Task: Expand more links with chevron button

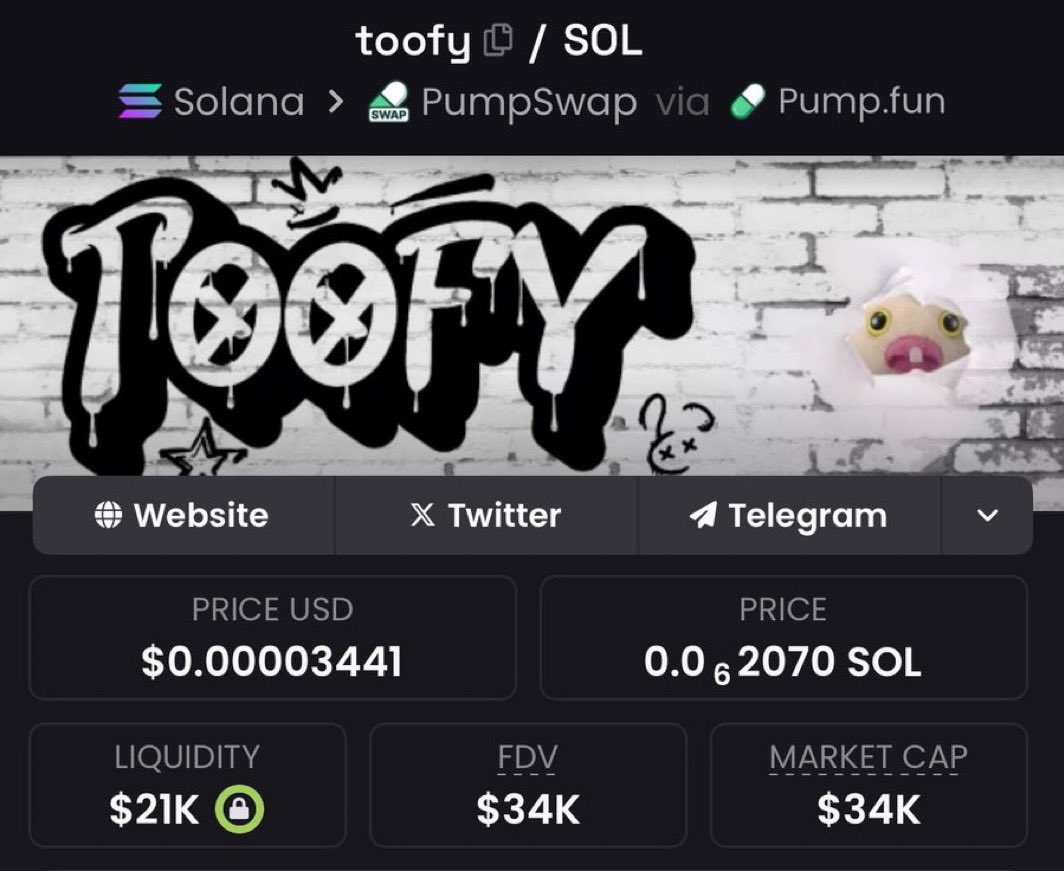Action: tap(987, 516)
